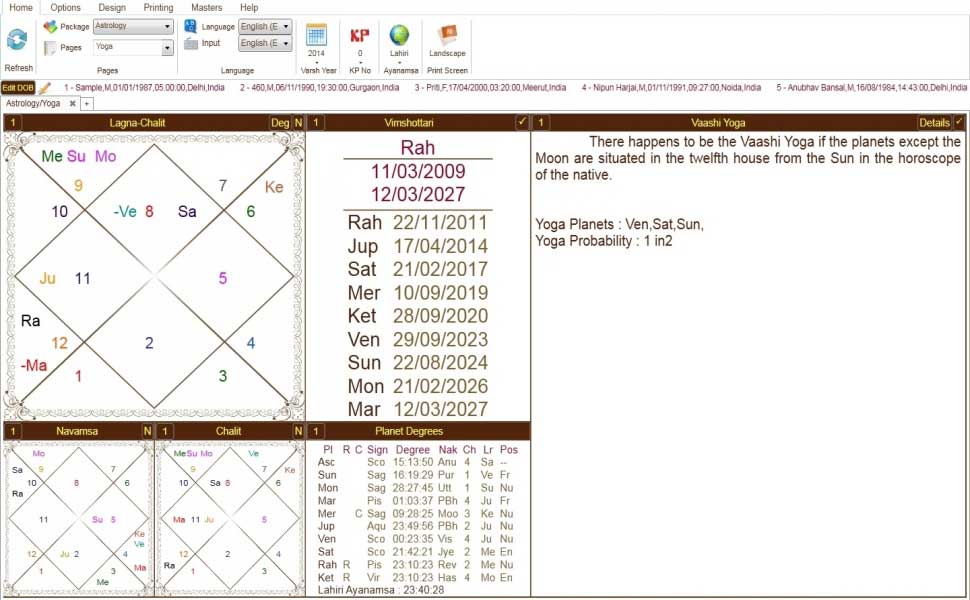This screenshot has height=600, width=970.
Task: Select the Package icon beside Astrology
Action: pyautogui.click(x=51, y=27)
